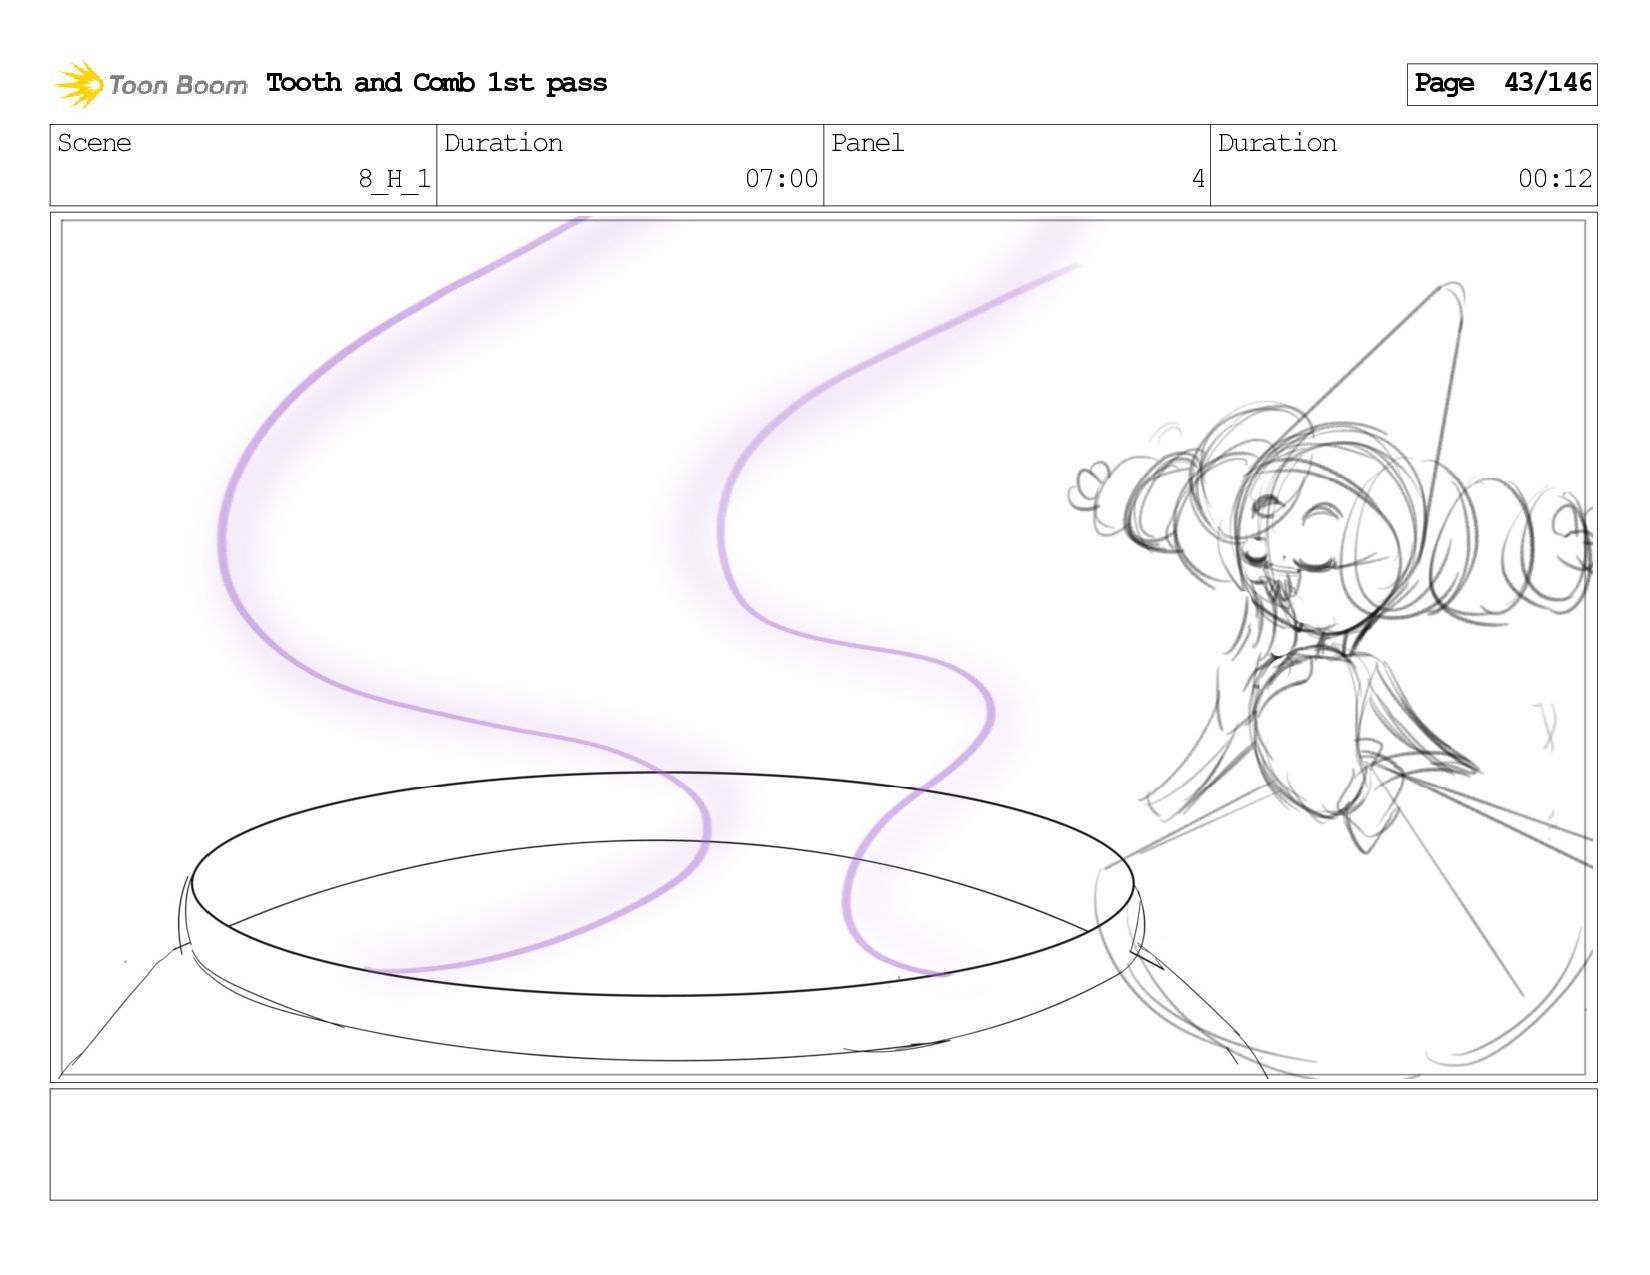Select the title 'Tooth and Comb 1st pass'
Screen dimensions: 1650x1275
436,83
